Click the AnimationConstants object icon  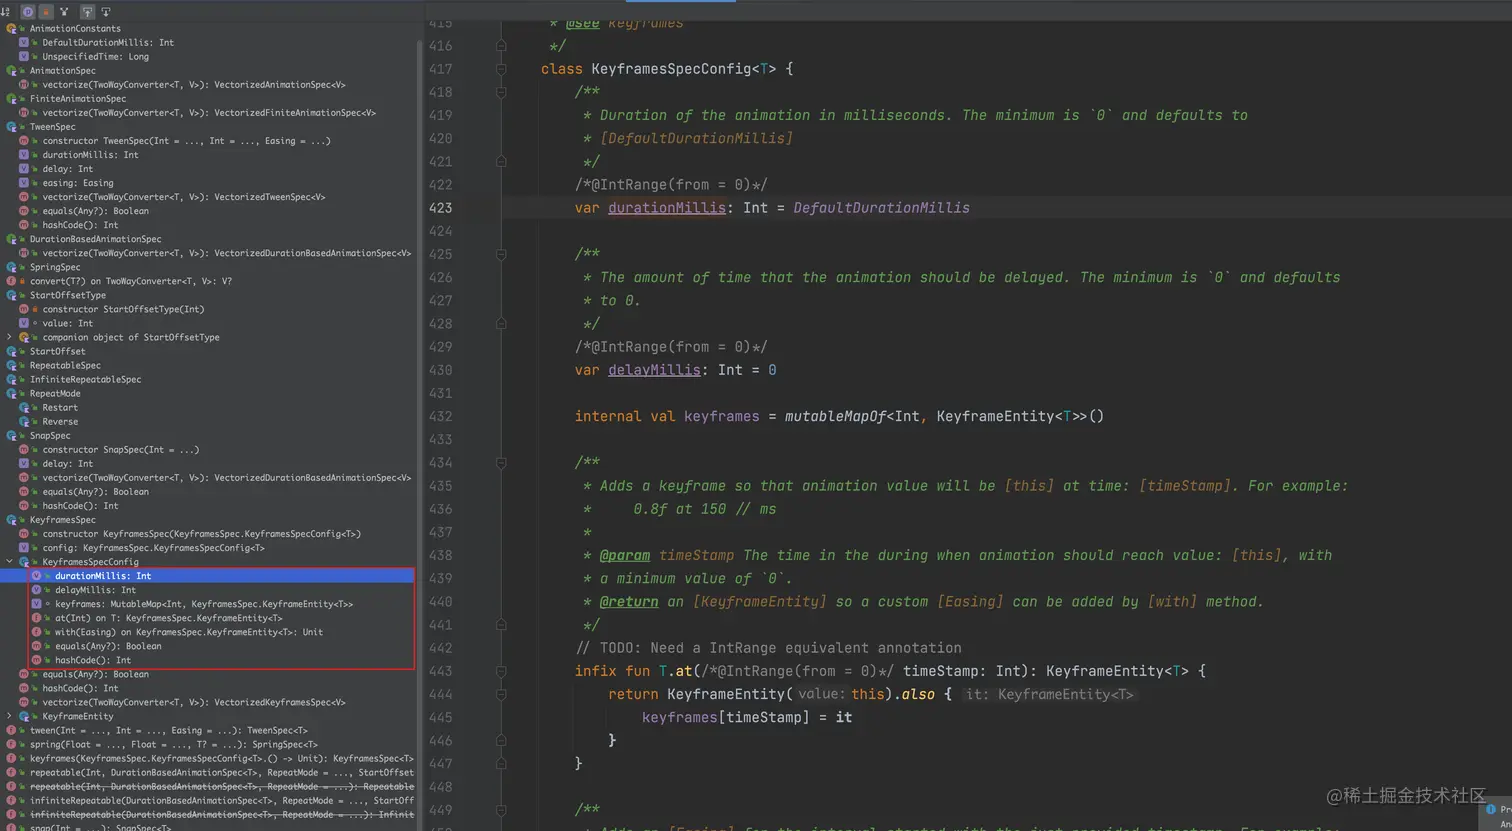click(12, 29)
